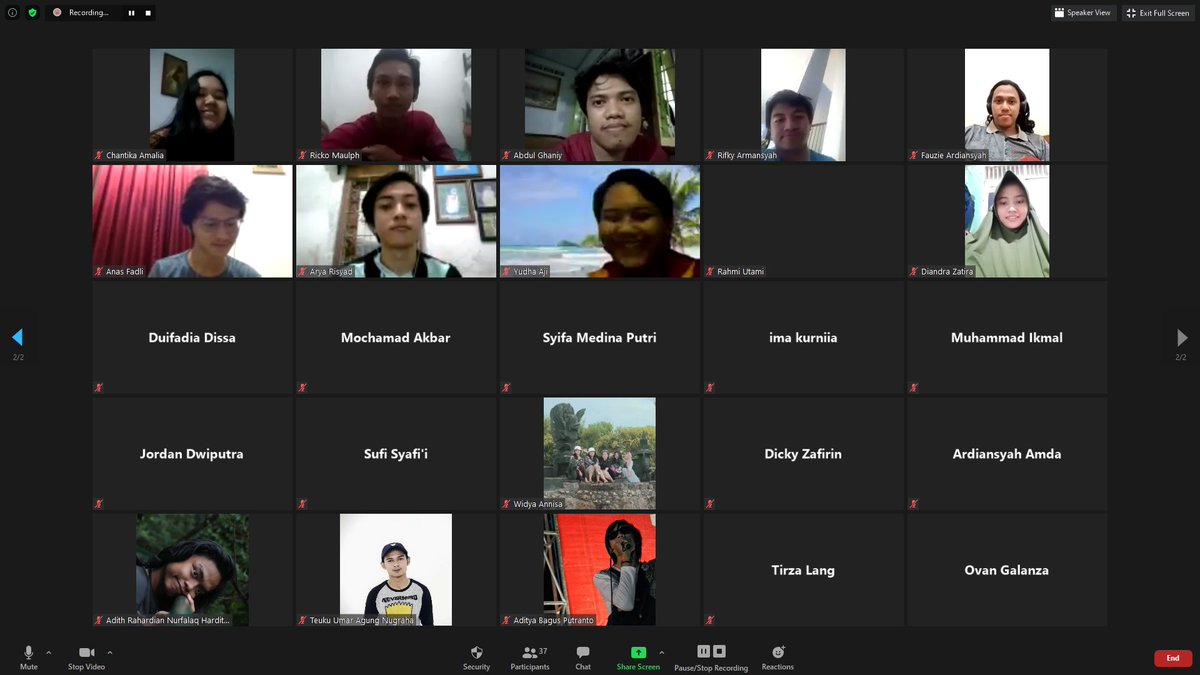Click the Recording... status label
This screenshot has width=1200, height=675.
click(88, 13)
